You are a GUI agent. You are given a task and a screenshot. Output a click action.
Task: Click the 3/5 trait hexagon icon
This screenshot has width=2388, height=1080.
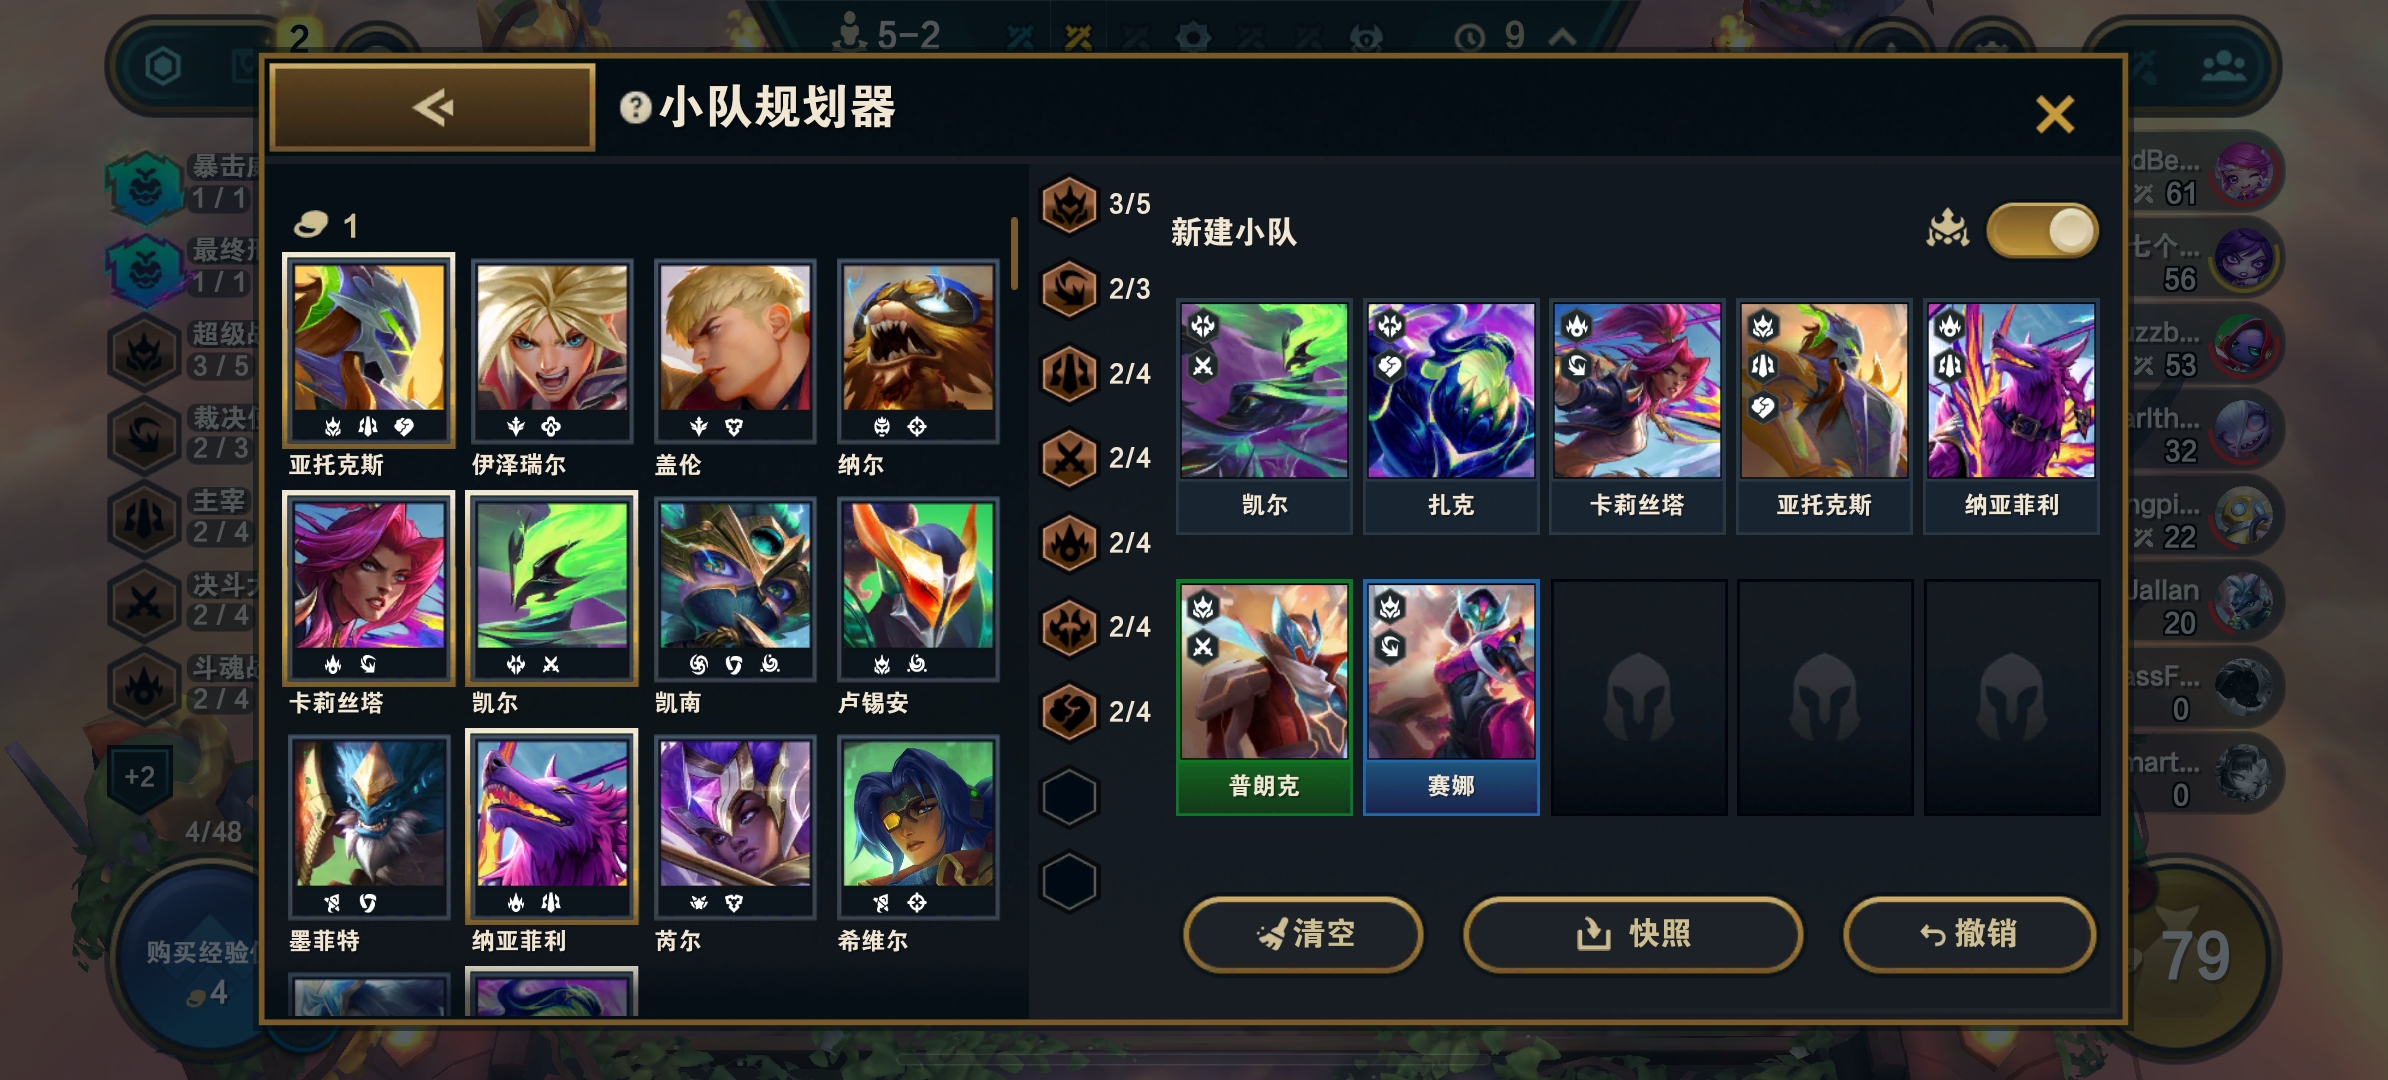click(x=1070, y=204)
